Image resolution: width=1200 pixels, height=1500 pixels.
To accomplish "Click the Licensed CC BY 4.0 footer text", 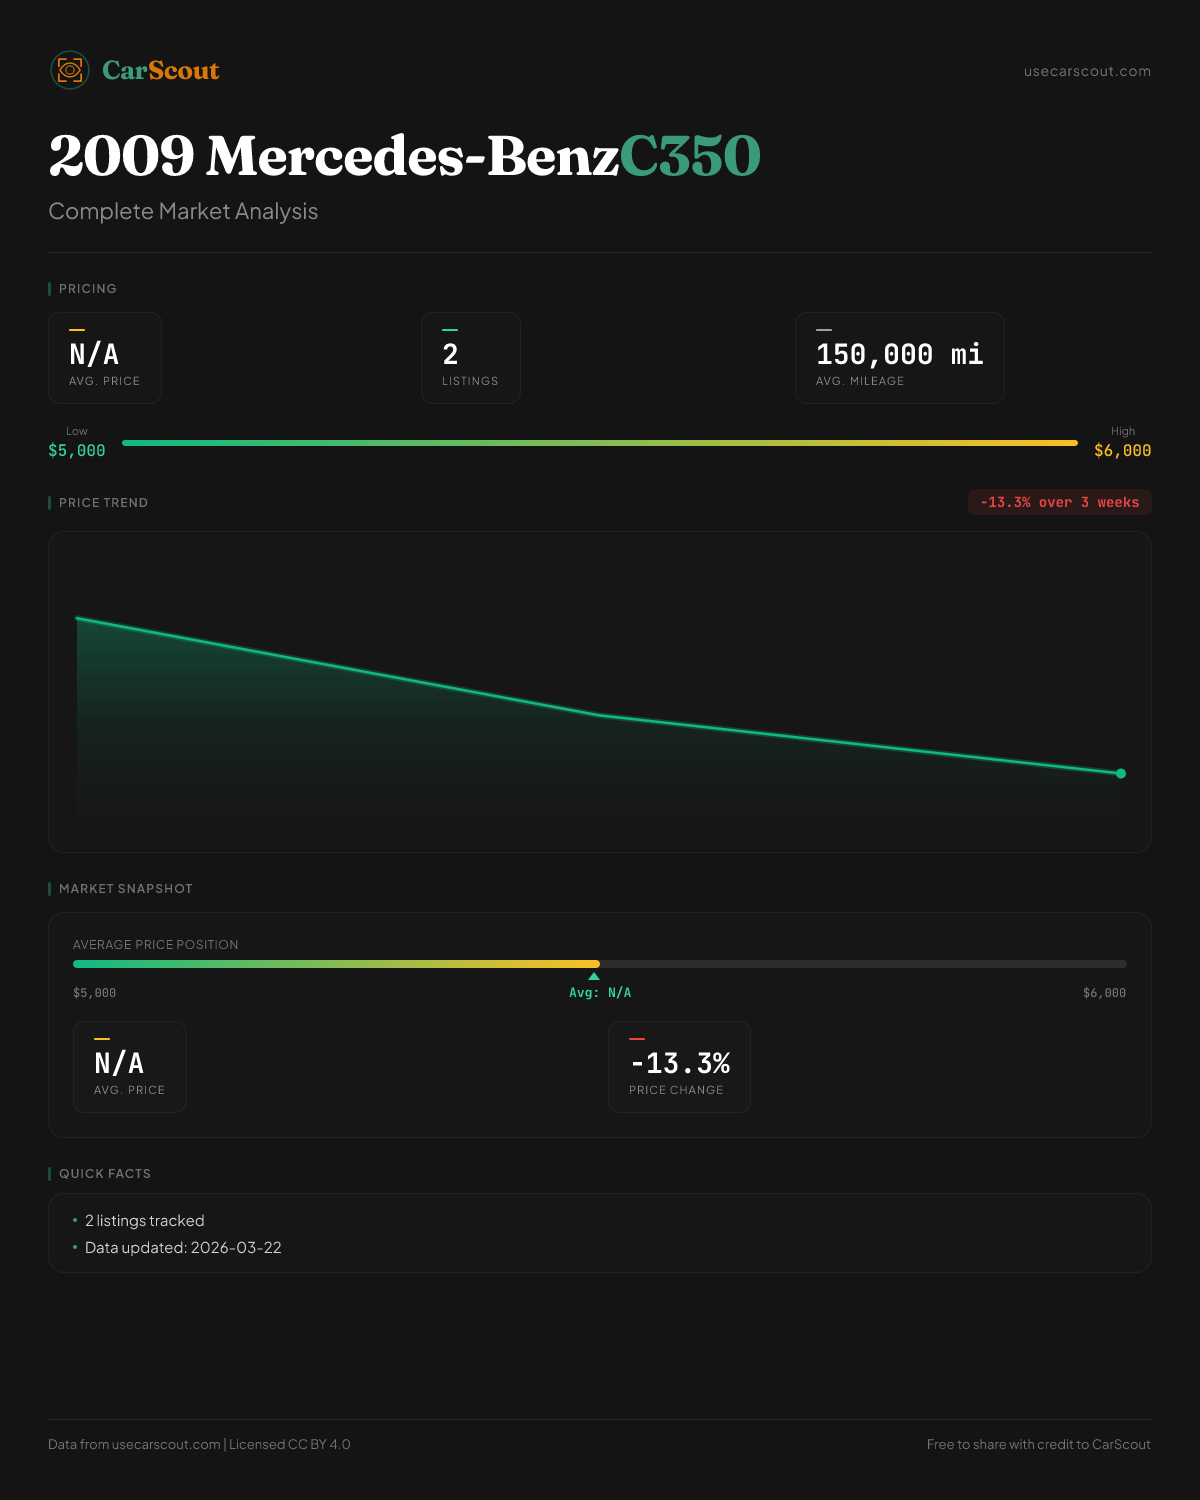I will (290, 1444).
